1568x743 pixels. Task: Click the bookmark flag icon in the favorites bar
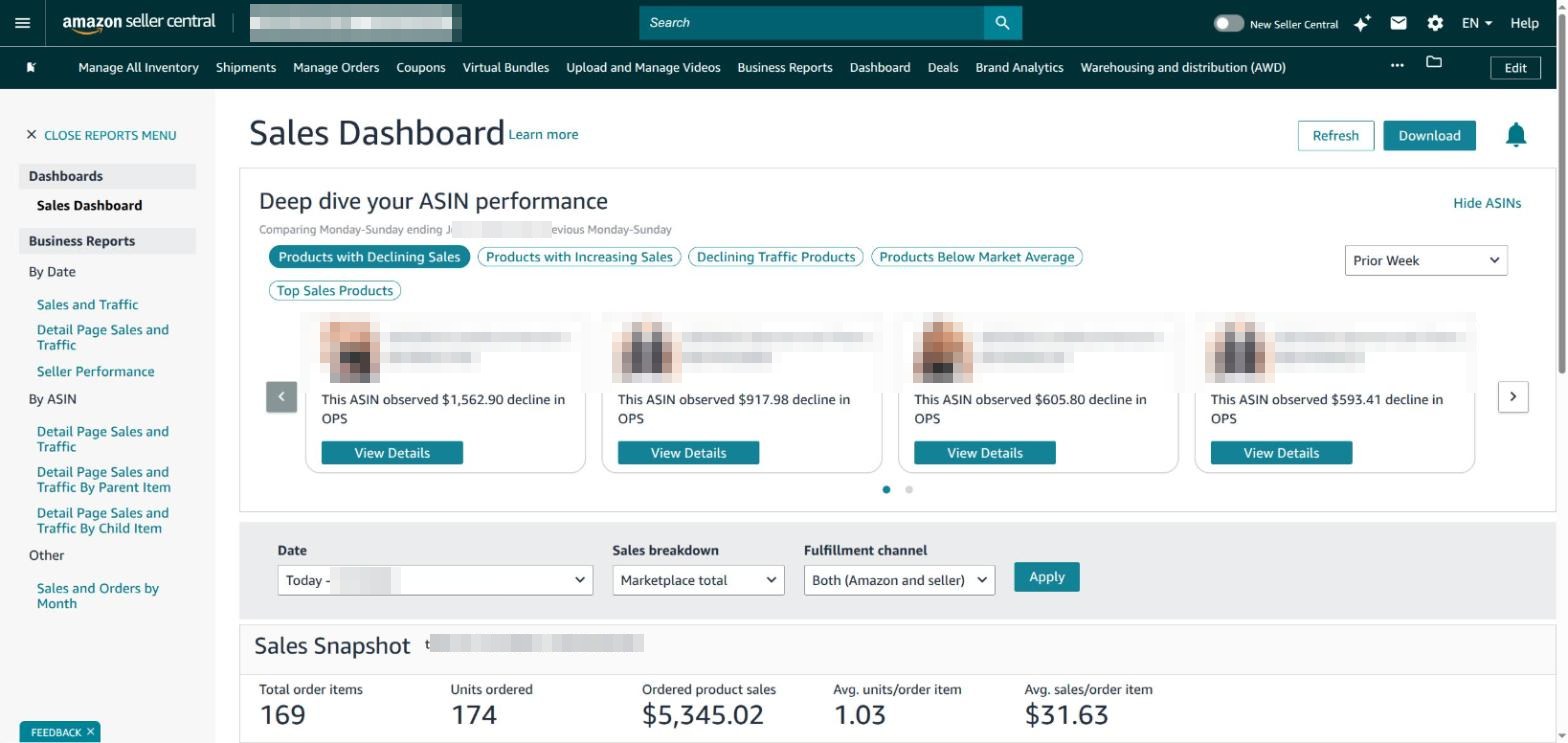pos(31,67)
